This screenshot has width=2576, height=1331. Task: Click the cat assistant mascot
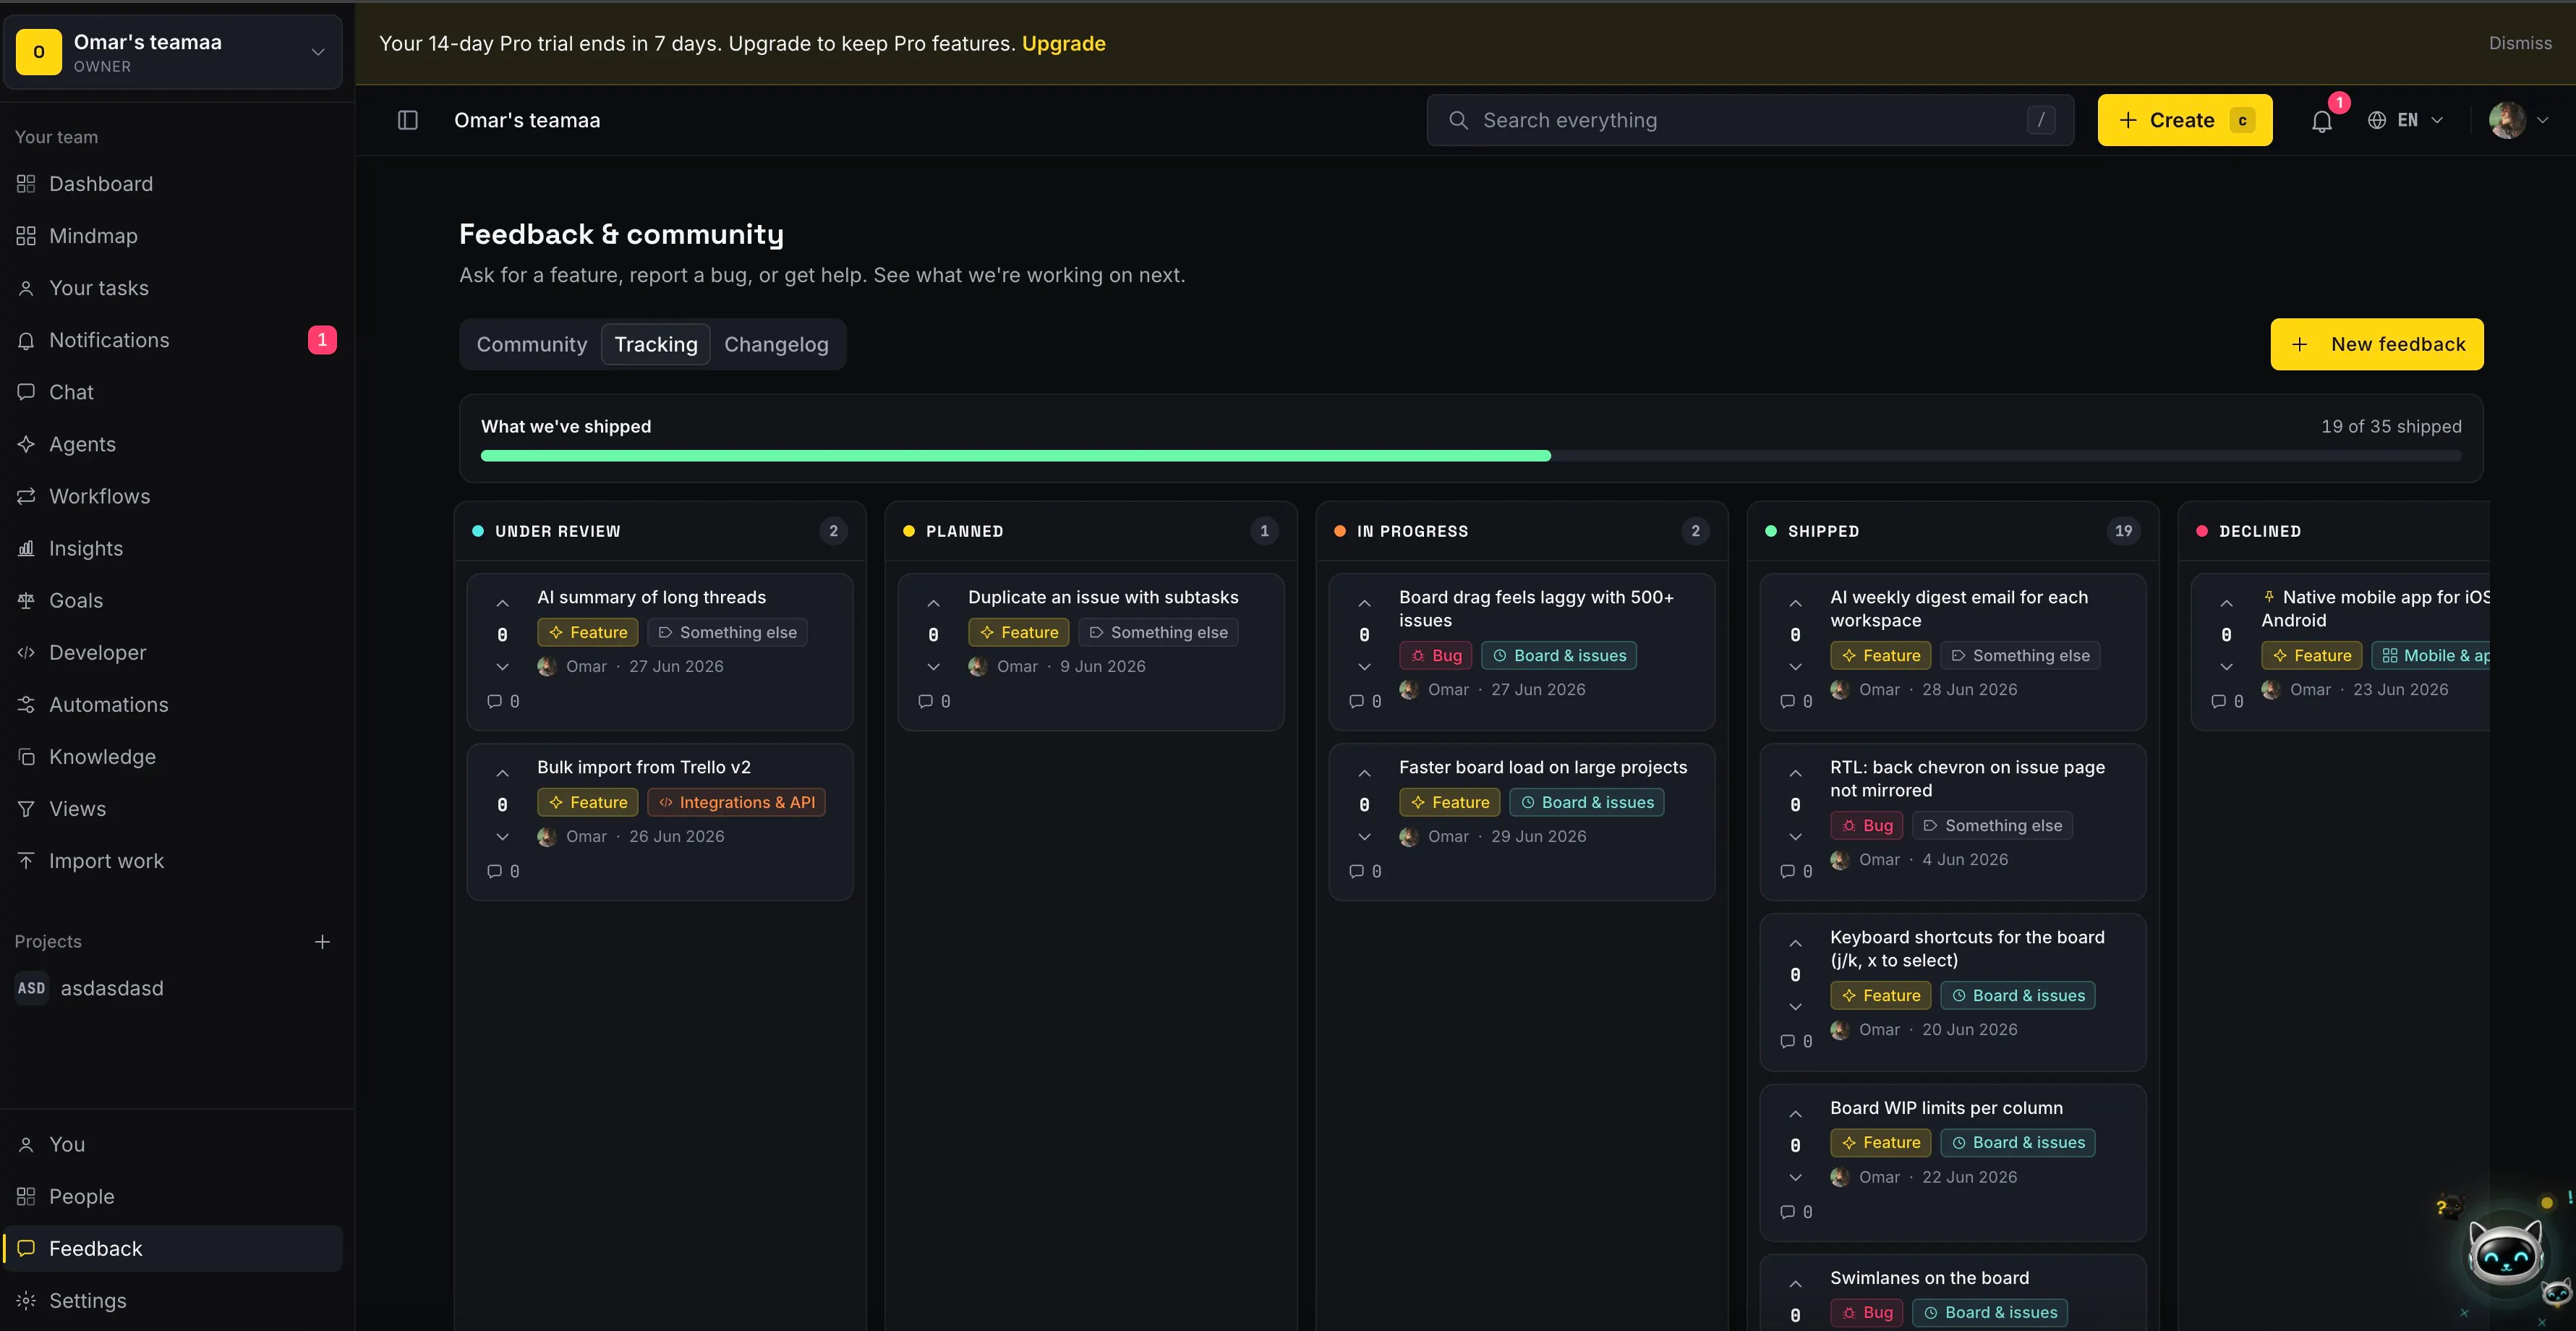[x=2505, y=1253]
